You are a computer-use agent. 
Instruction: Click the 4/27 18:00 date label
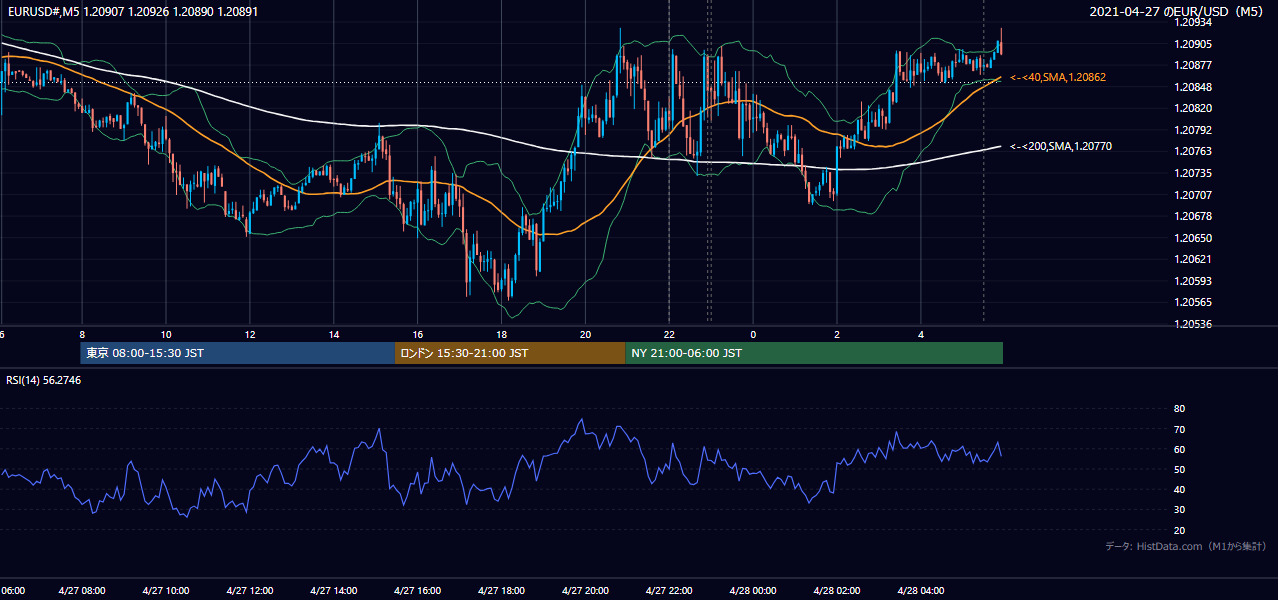[502, 590]
